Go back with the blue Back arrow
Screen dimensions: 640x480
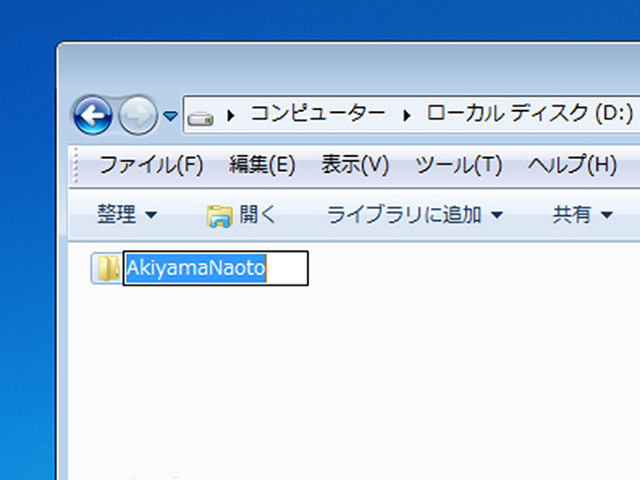coord(93,116)
